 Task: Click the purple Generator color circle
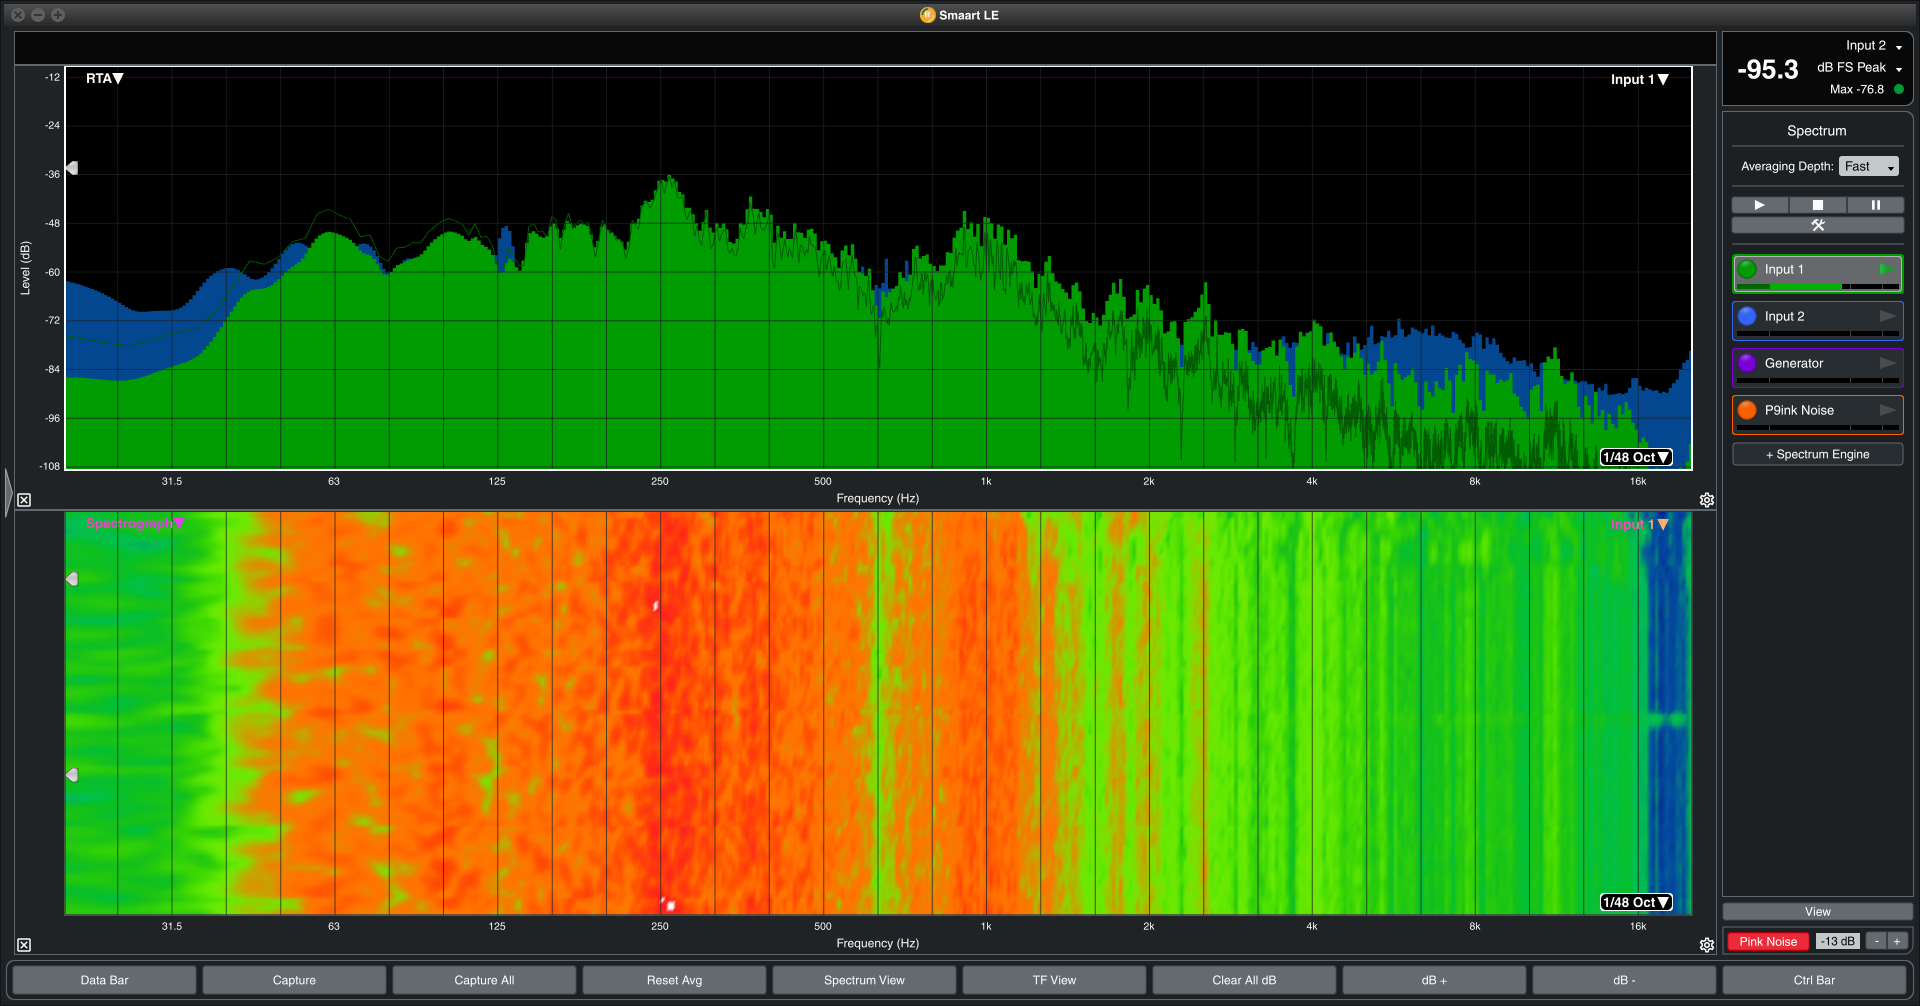pyautogui.click(x=1747, y=363)
